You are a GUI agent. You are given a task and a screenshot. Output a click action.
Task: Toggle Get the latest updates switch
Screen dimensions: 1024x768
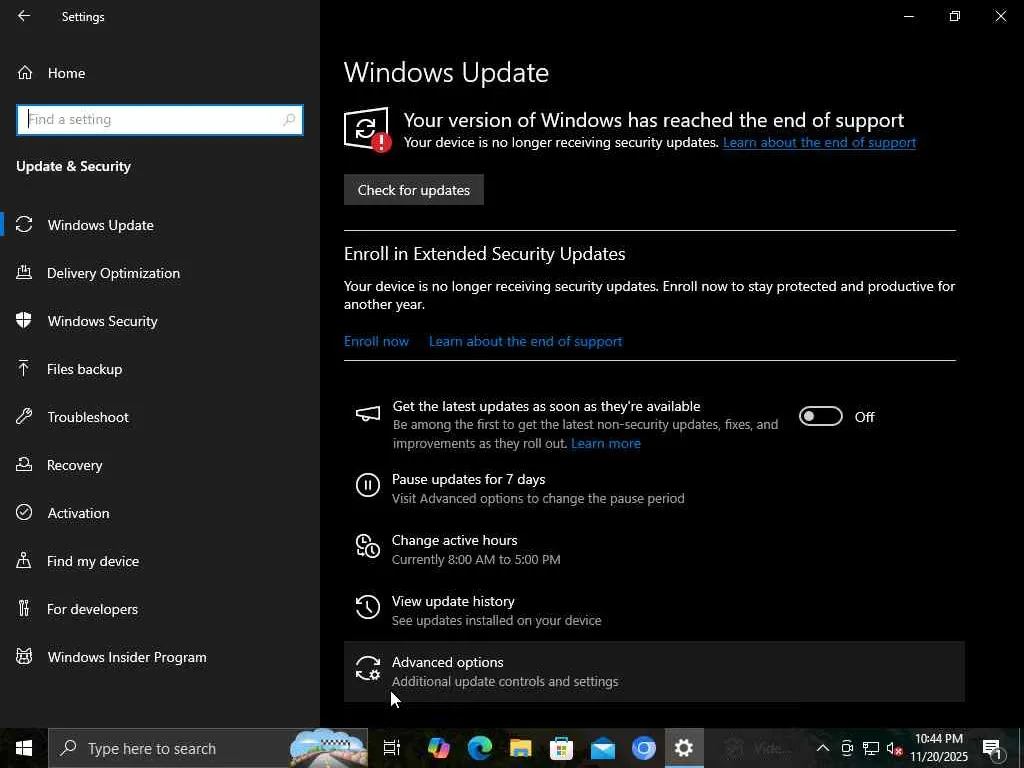point(821,416)
